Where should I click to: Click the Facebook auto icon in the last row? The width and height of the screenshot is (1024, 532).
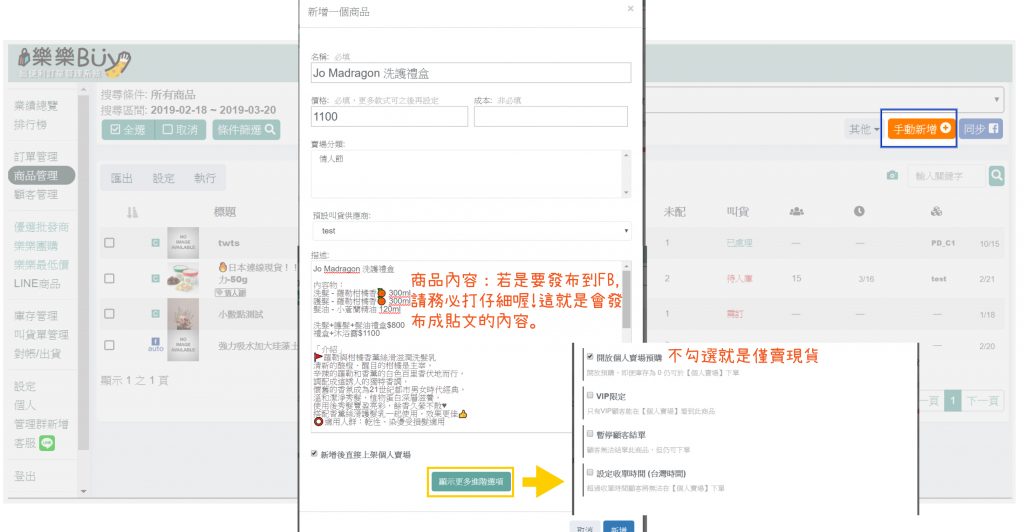155,344
